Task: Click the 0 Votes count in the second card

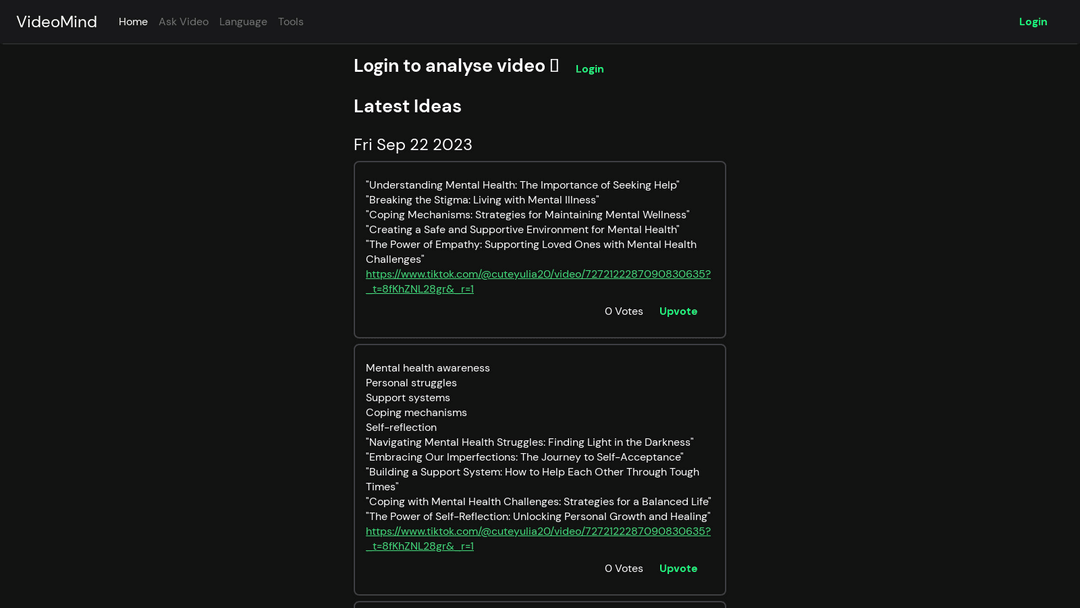Action: 624,568
